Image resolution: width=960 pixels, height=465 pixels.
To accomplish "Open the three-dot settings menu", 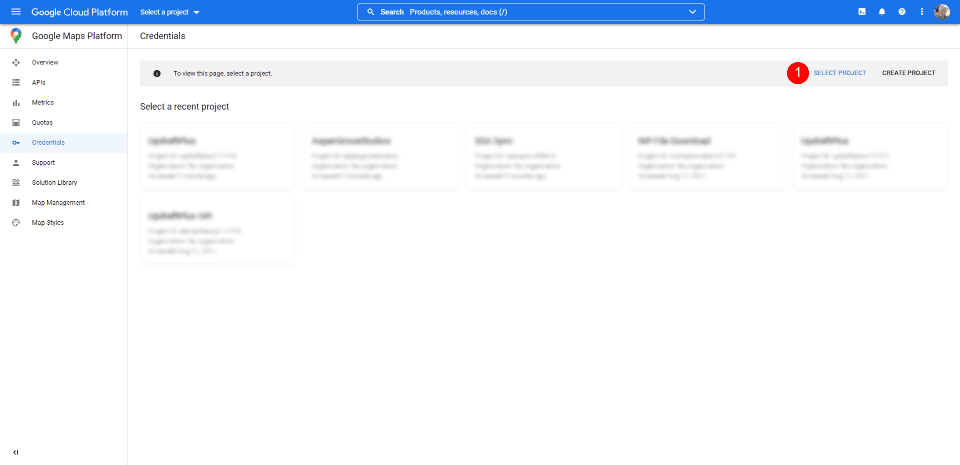I will coord(921,12).
